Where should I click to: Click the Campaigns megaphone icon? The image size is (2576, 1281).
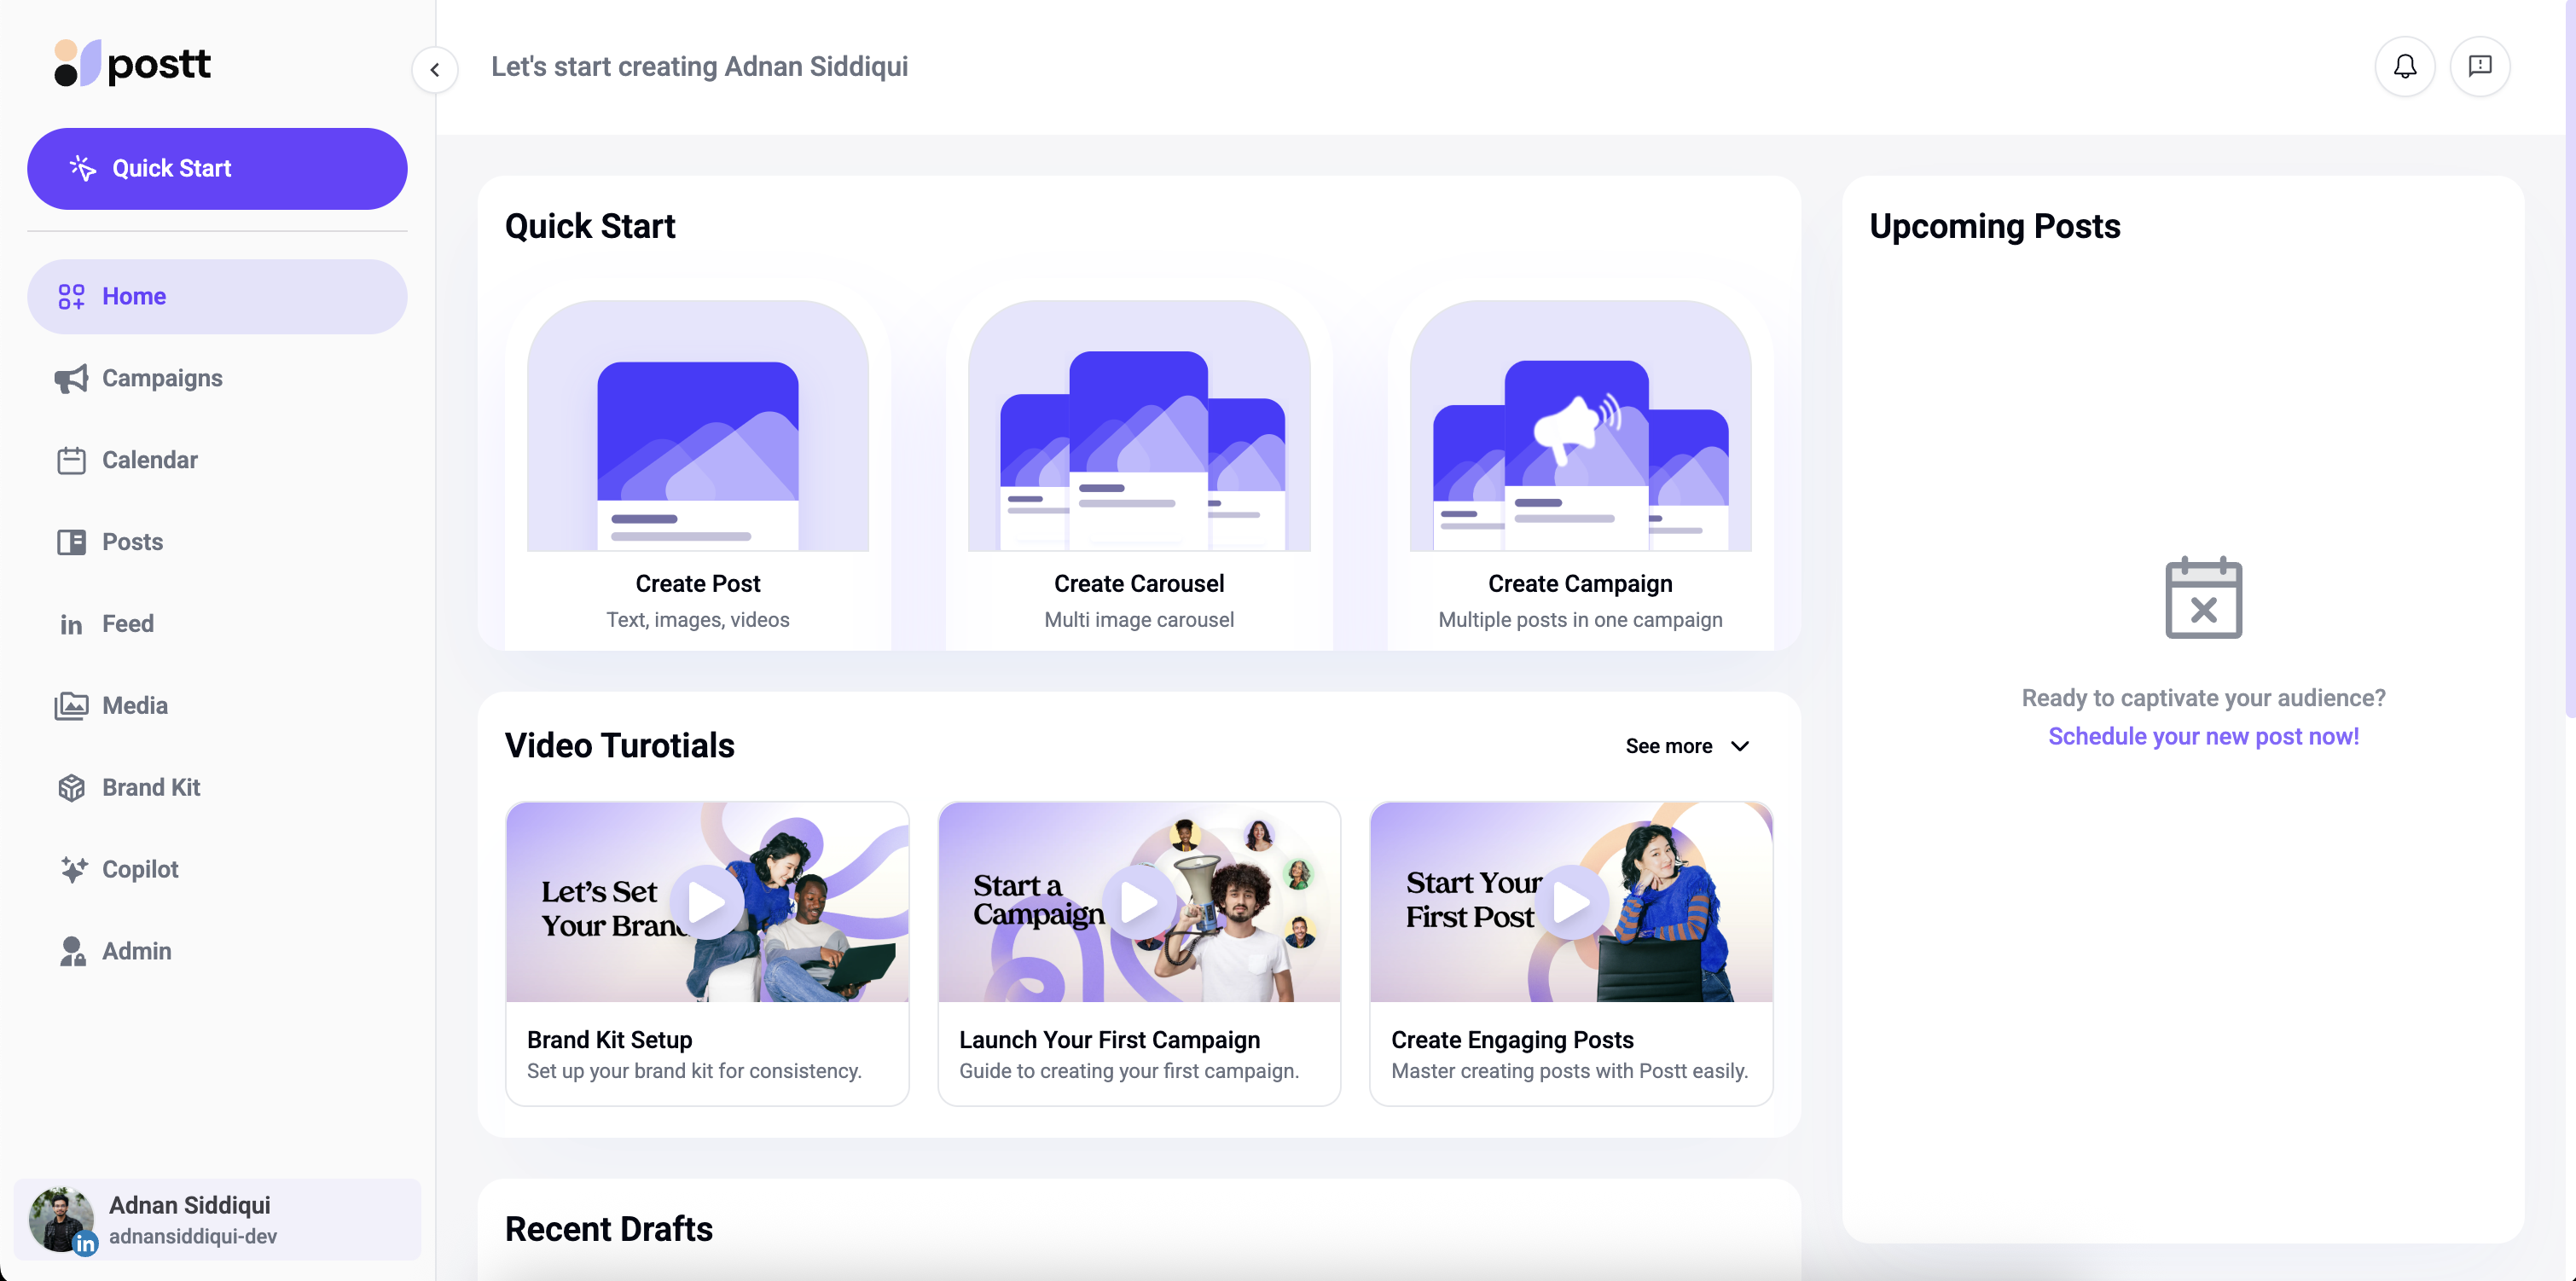pos(71,378)
